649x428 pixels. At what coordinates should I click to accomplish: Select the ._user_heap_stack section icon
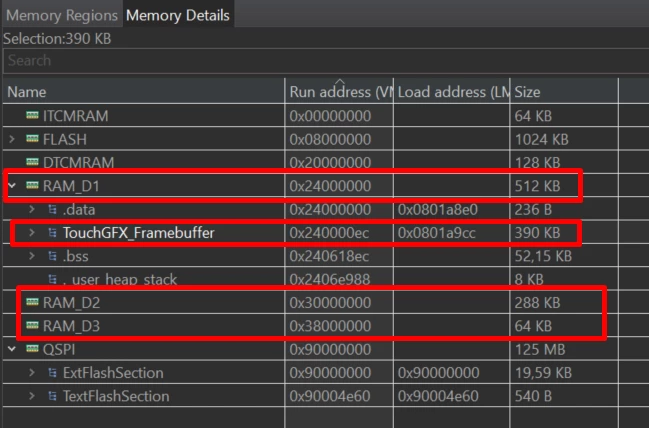[x=52, y=279]
